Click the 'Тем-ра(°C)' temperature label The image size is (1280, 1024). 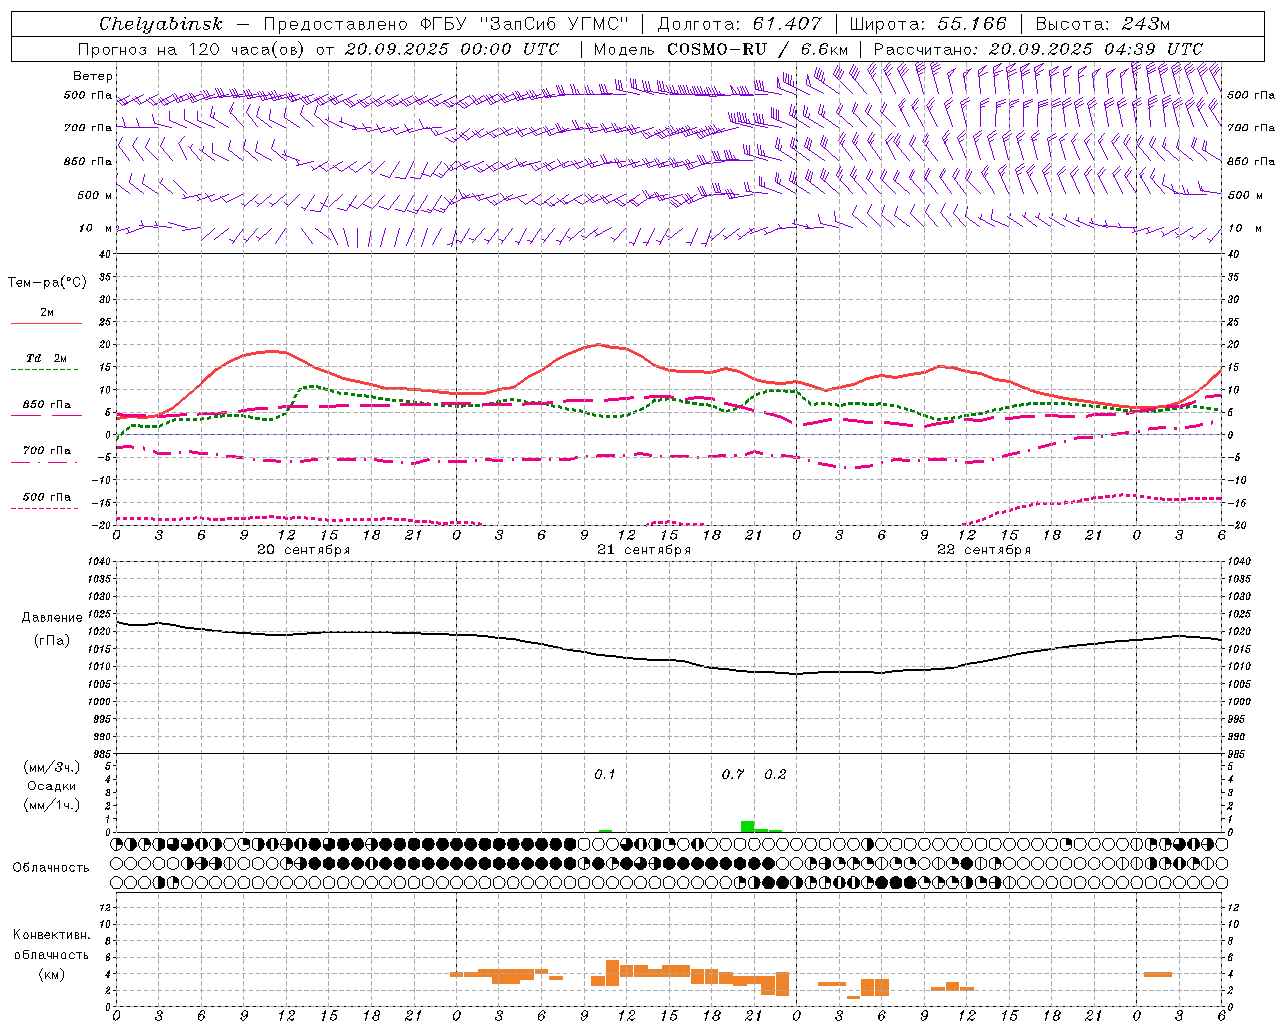(47, 283)
